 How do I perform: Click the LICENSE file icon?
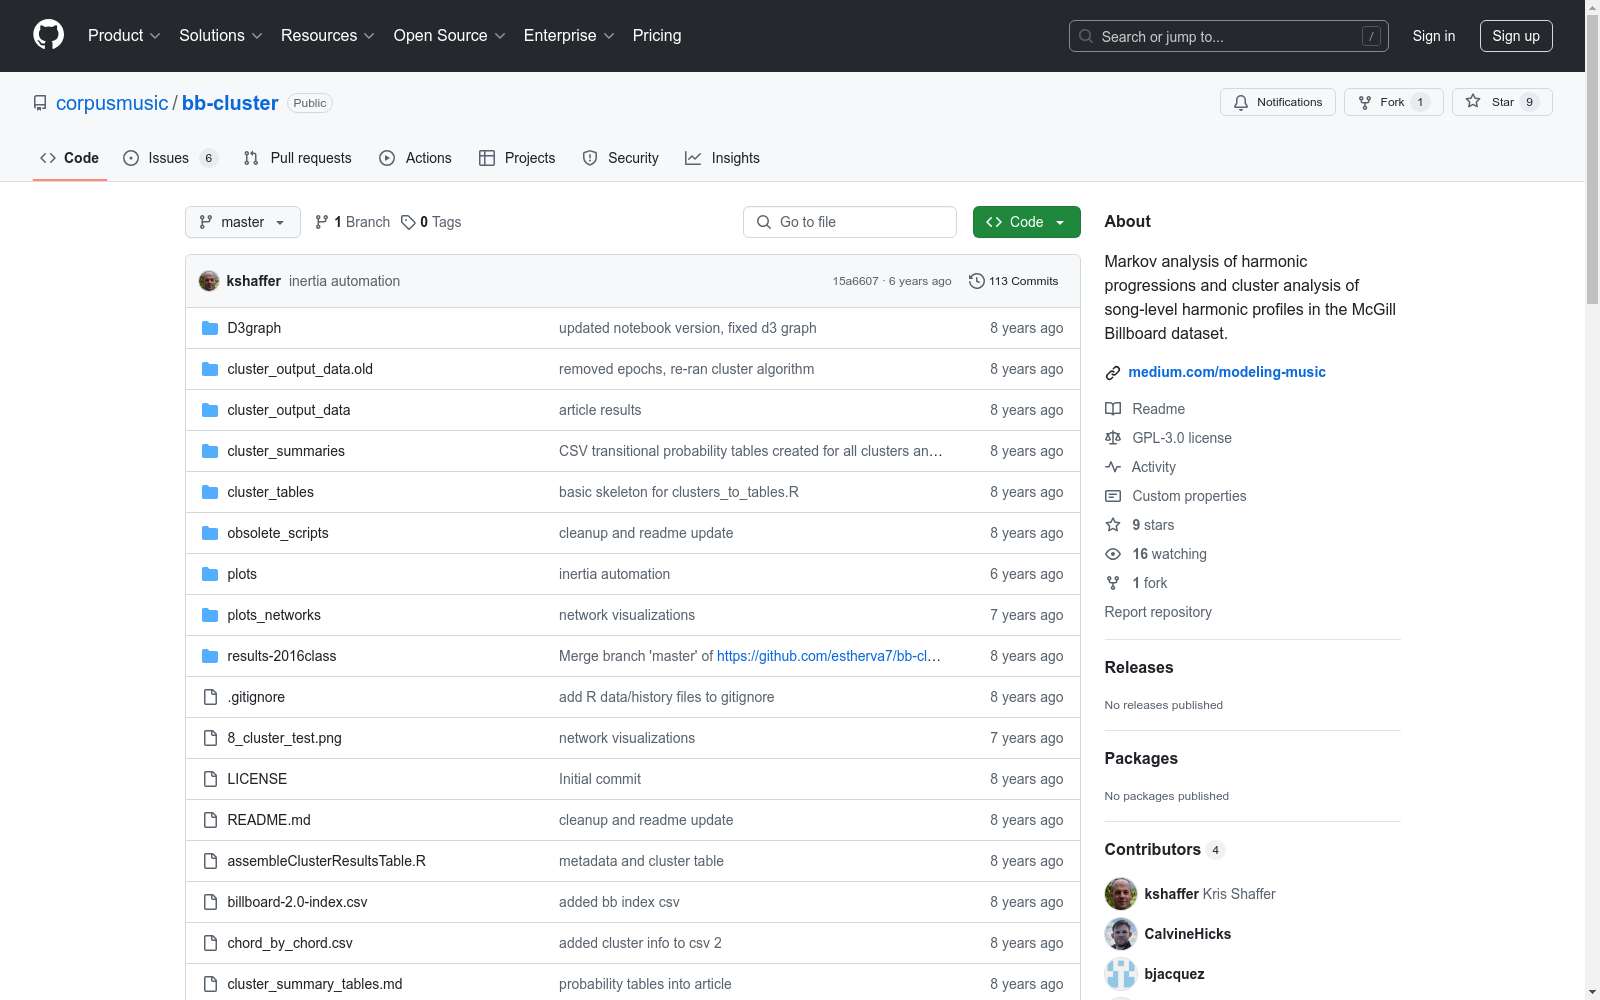(x=210, y=779)
